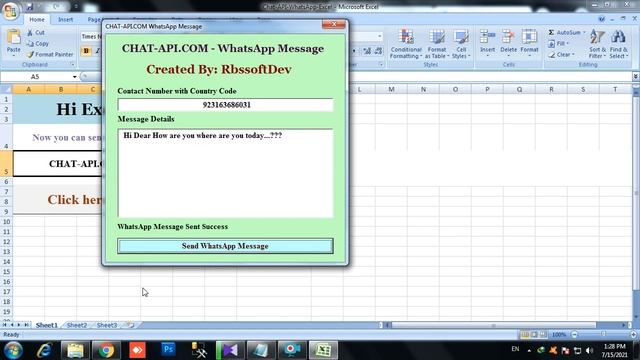Click Send WhatsApp Message button
Image resolution: width=640 pixels, height=360 pixels.
225,246
